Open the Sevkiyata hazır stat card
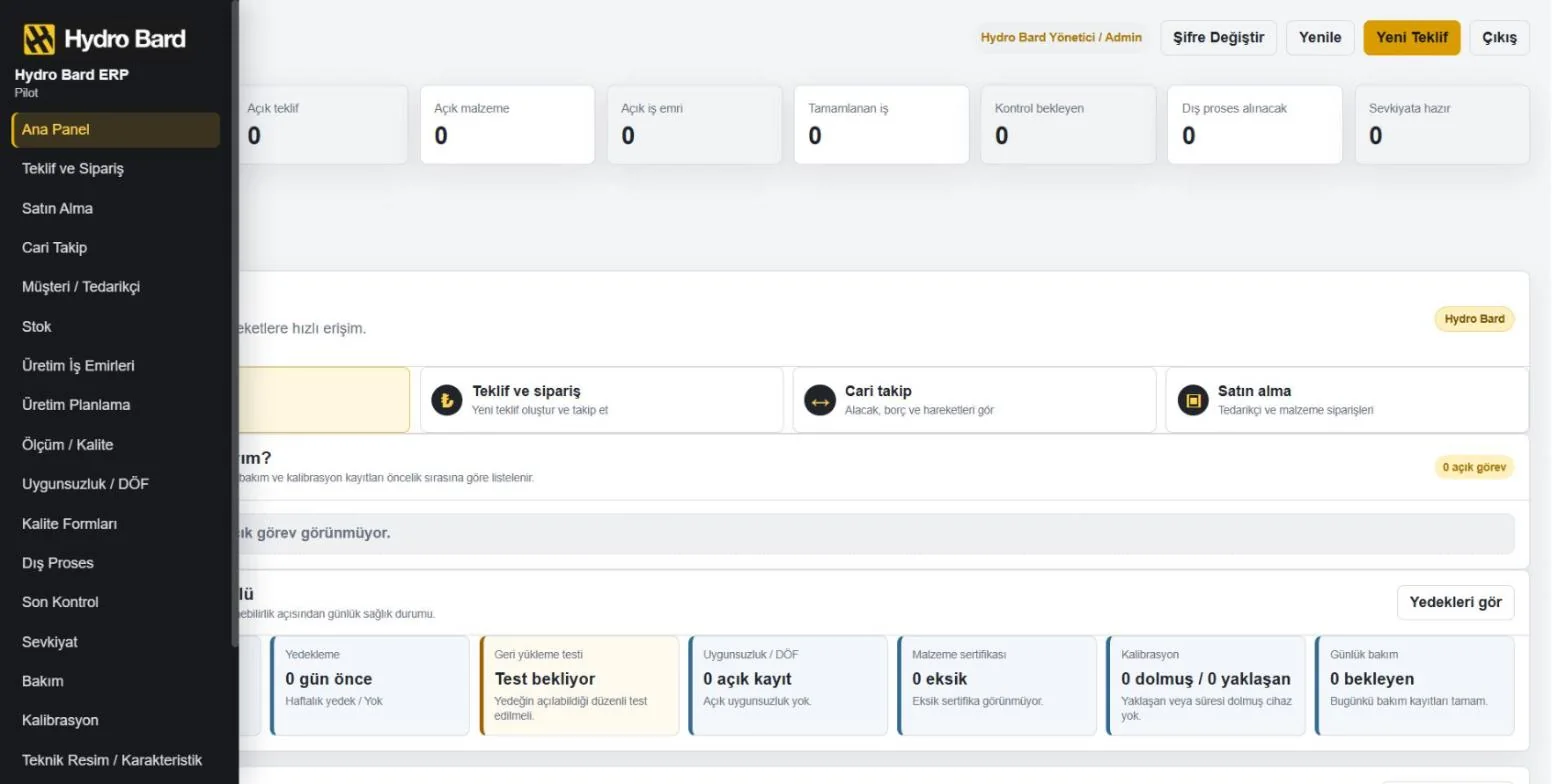Image resolution: width=1552 pixels, height=784 pixels. 1442,125
